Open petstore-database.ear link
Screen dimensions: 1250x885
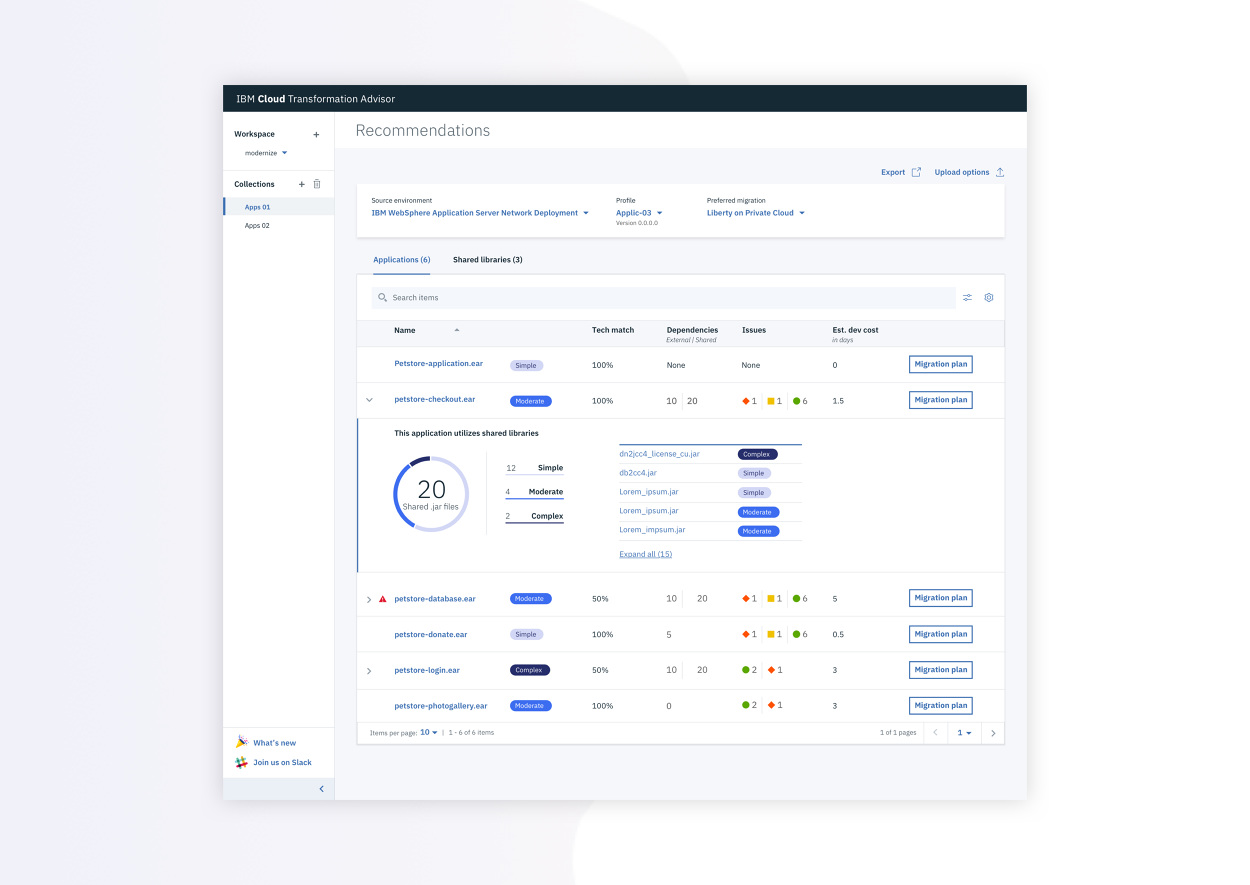[435, 599]
